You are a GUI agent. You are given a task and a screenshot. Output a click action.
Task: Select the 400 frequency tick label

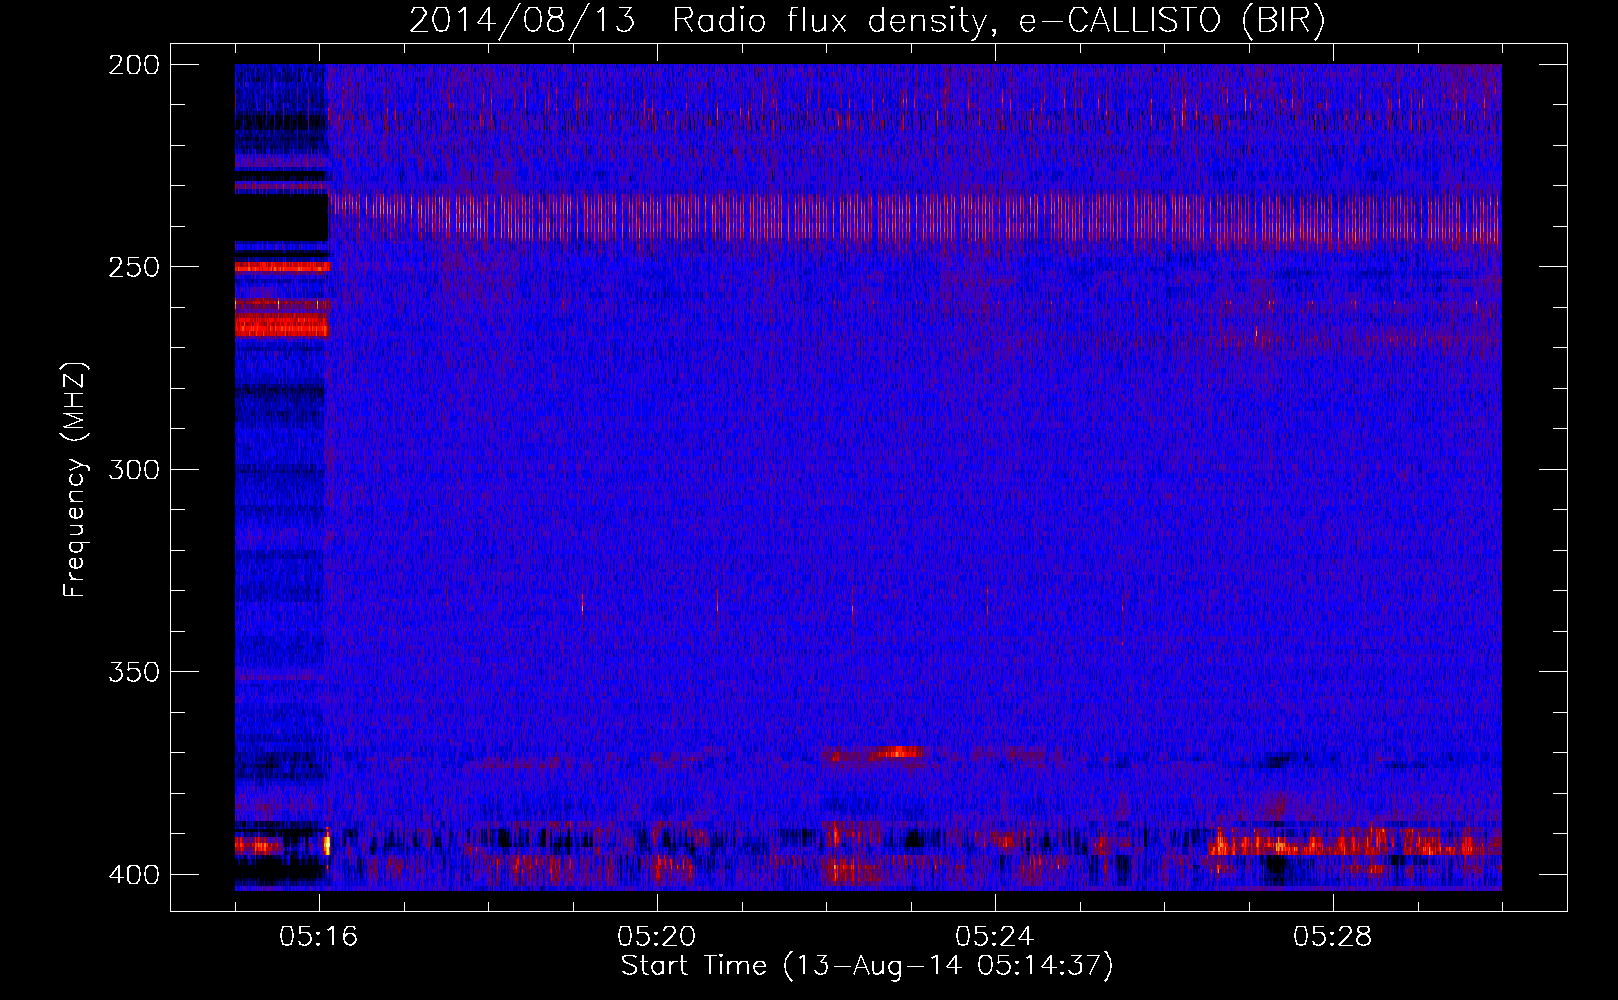[134, 875]
